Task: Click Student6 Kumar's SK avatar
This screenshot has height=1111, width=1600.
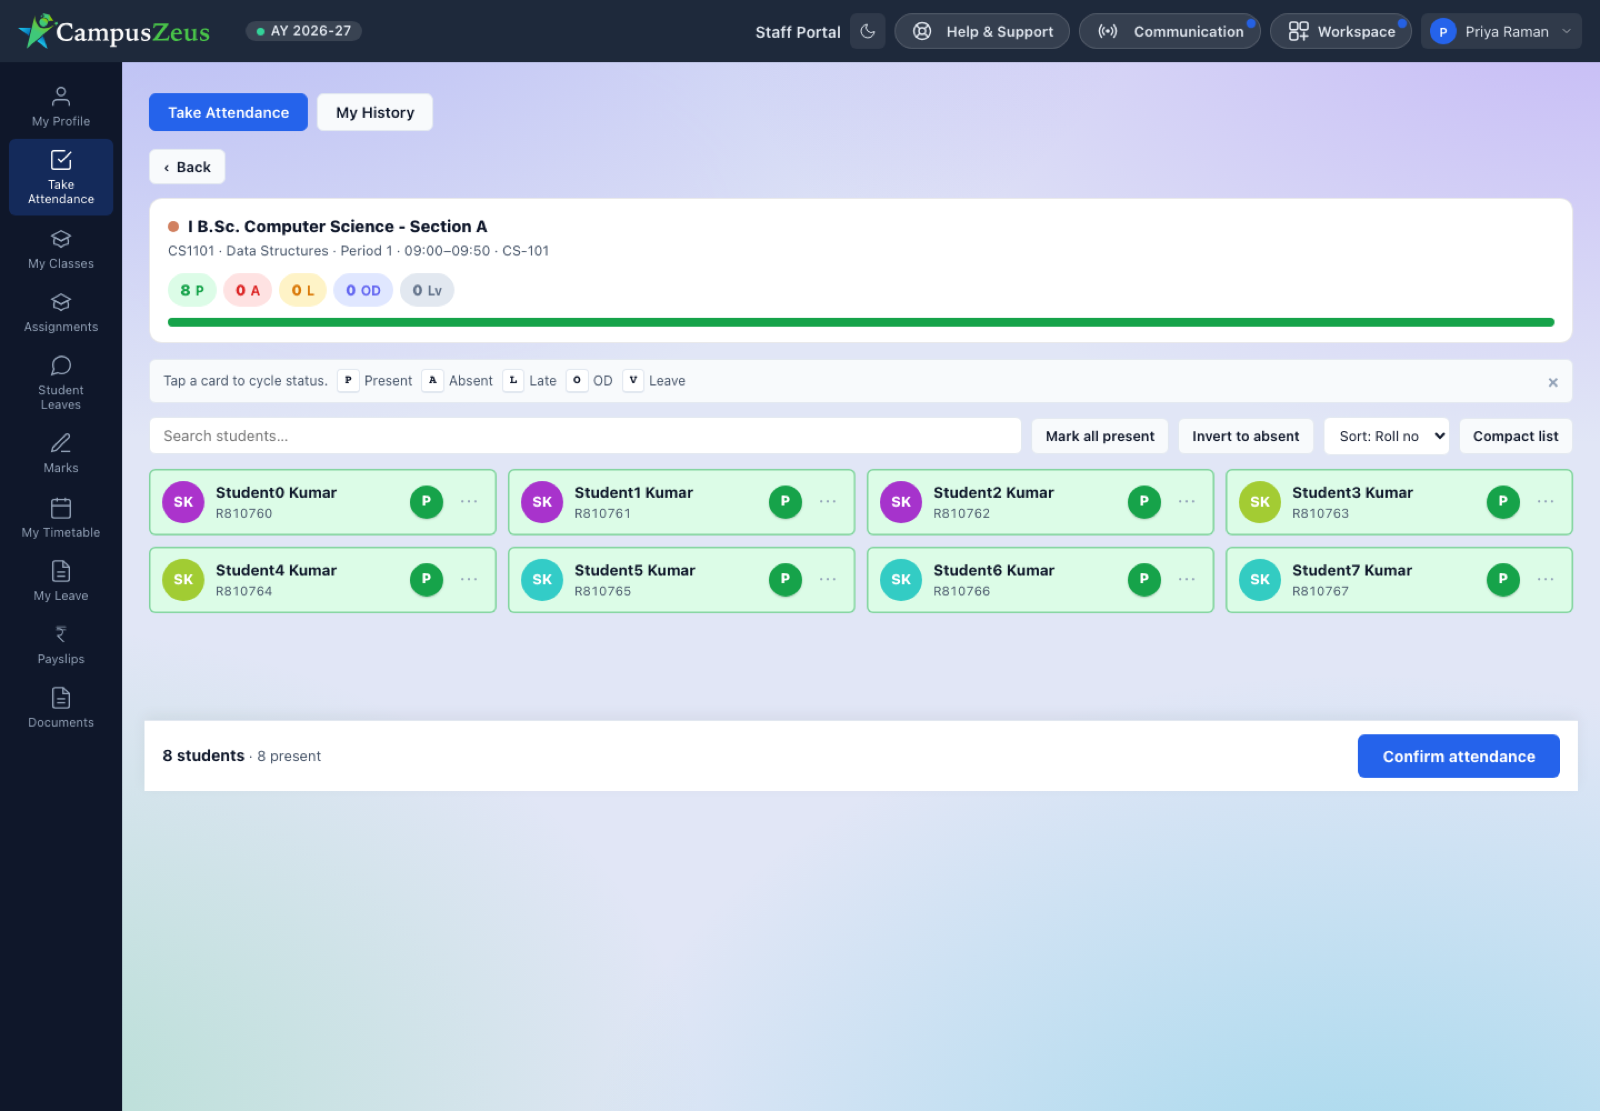Action: point(901,580)
